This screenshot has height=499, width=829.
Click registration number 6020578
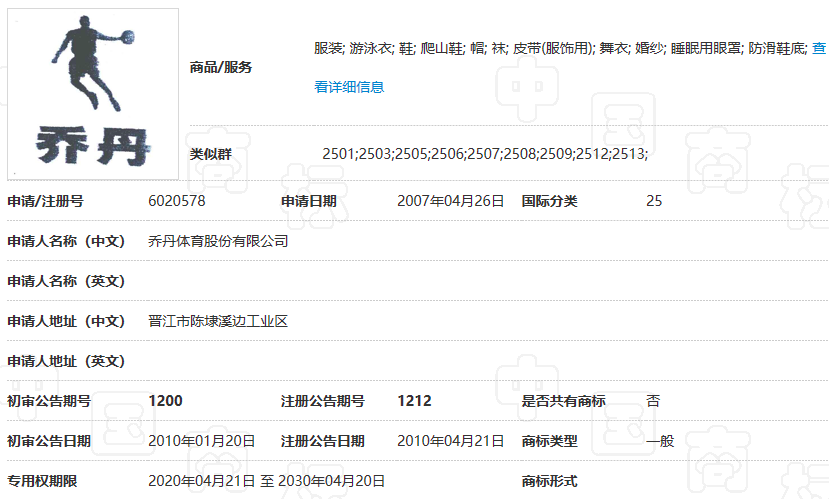pos(177,201)
